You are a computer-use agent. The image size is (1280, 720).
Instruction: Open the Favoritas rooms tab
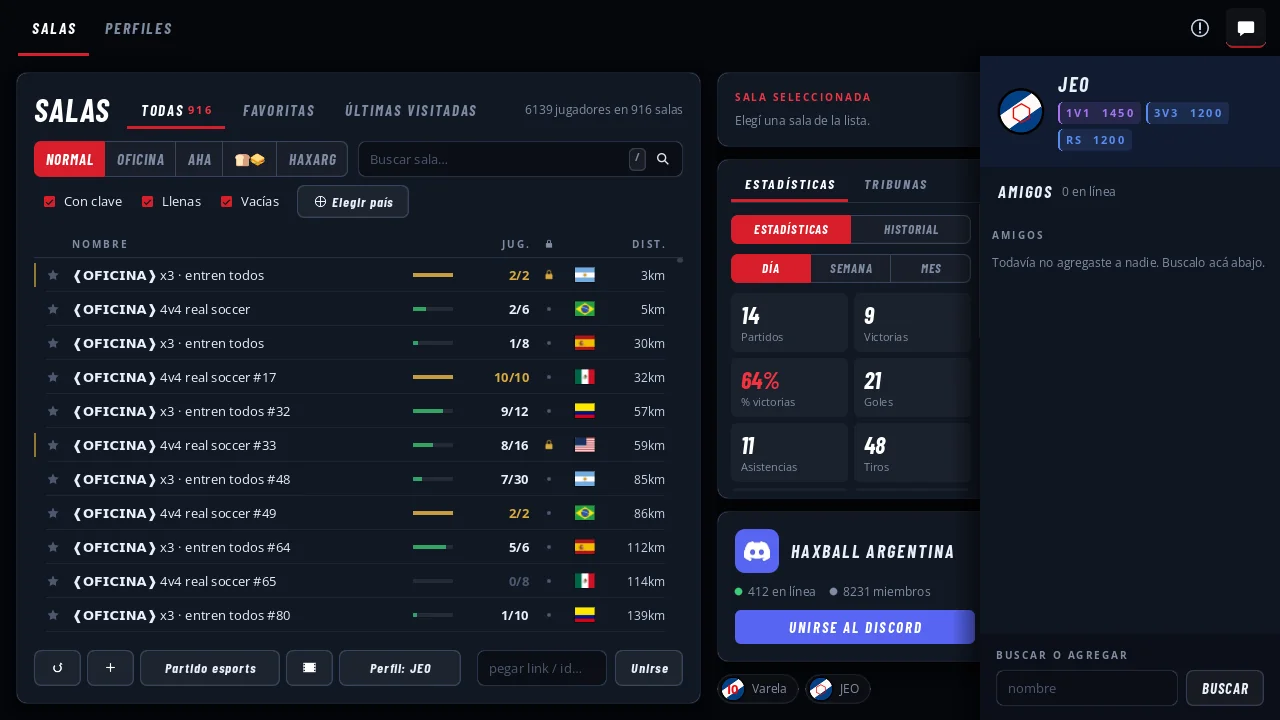click(279, 111)
